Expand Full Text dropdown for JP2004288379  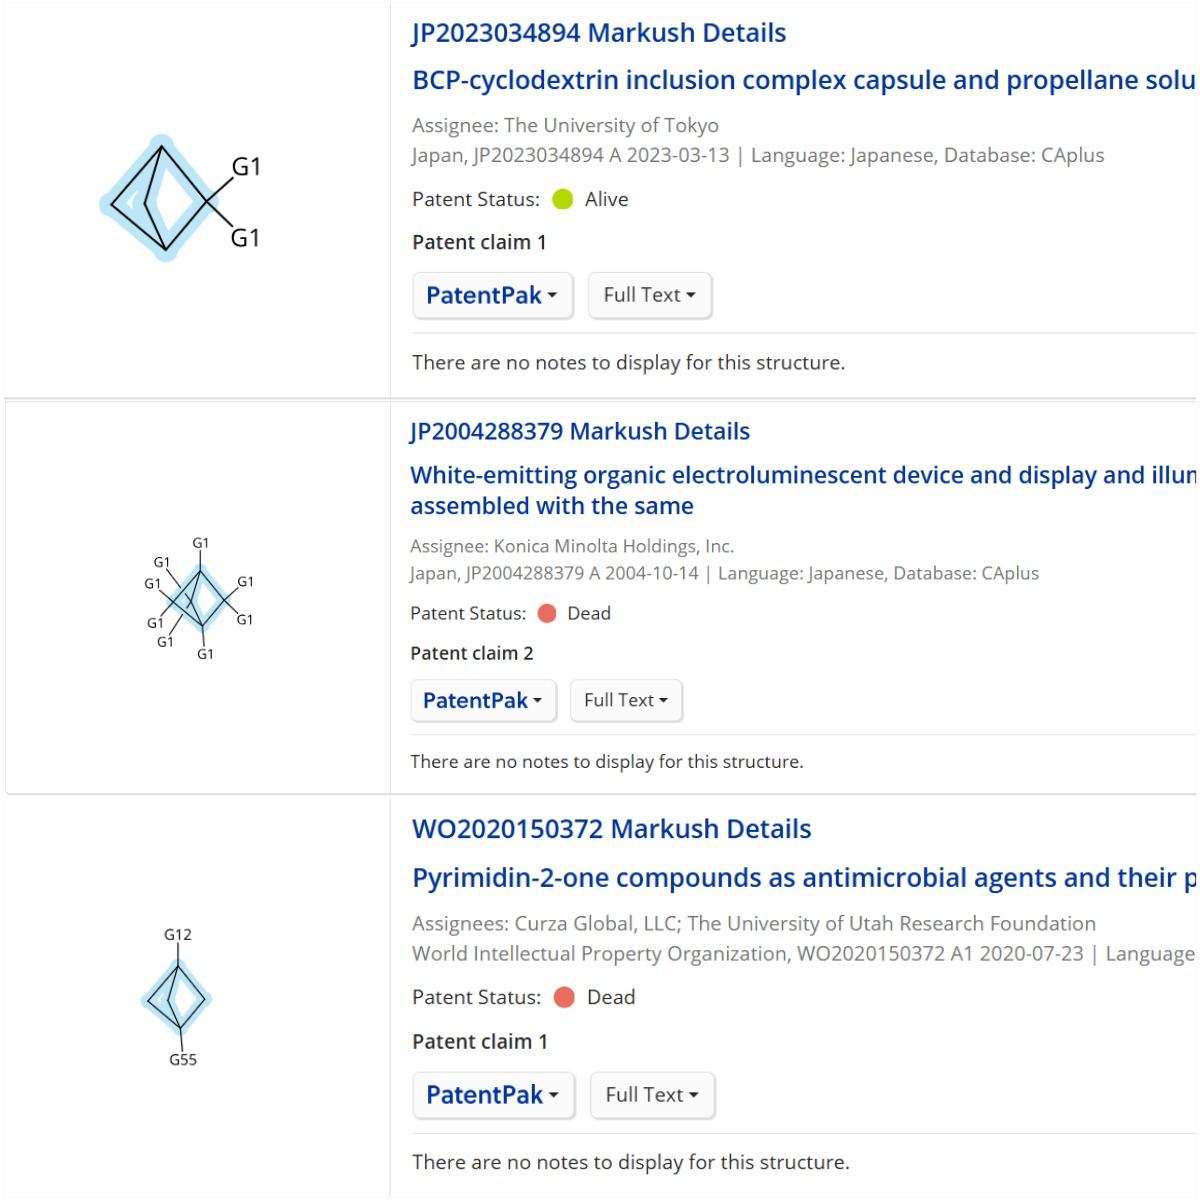point(626,700)
